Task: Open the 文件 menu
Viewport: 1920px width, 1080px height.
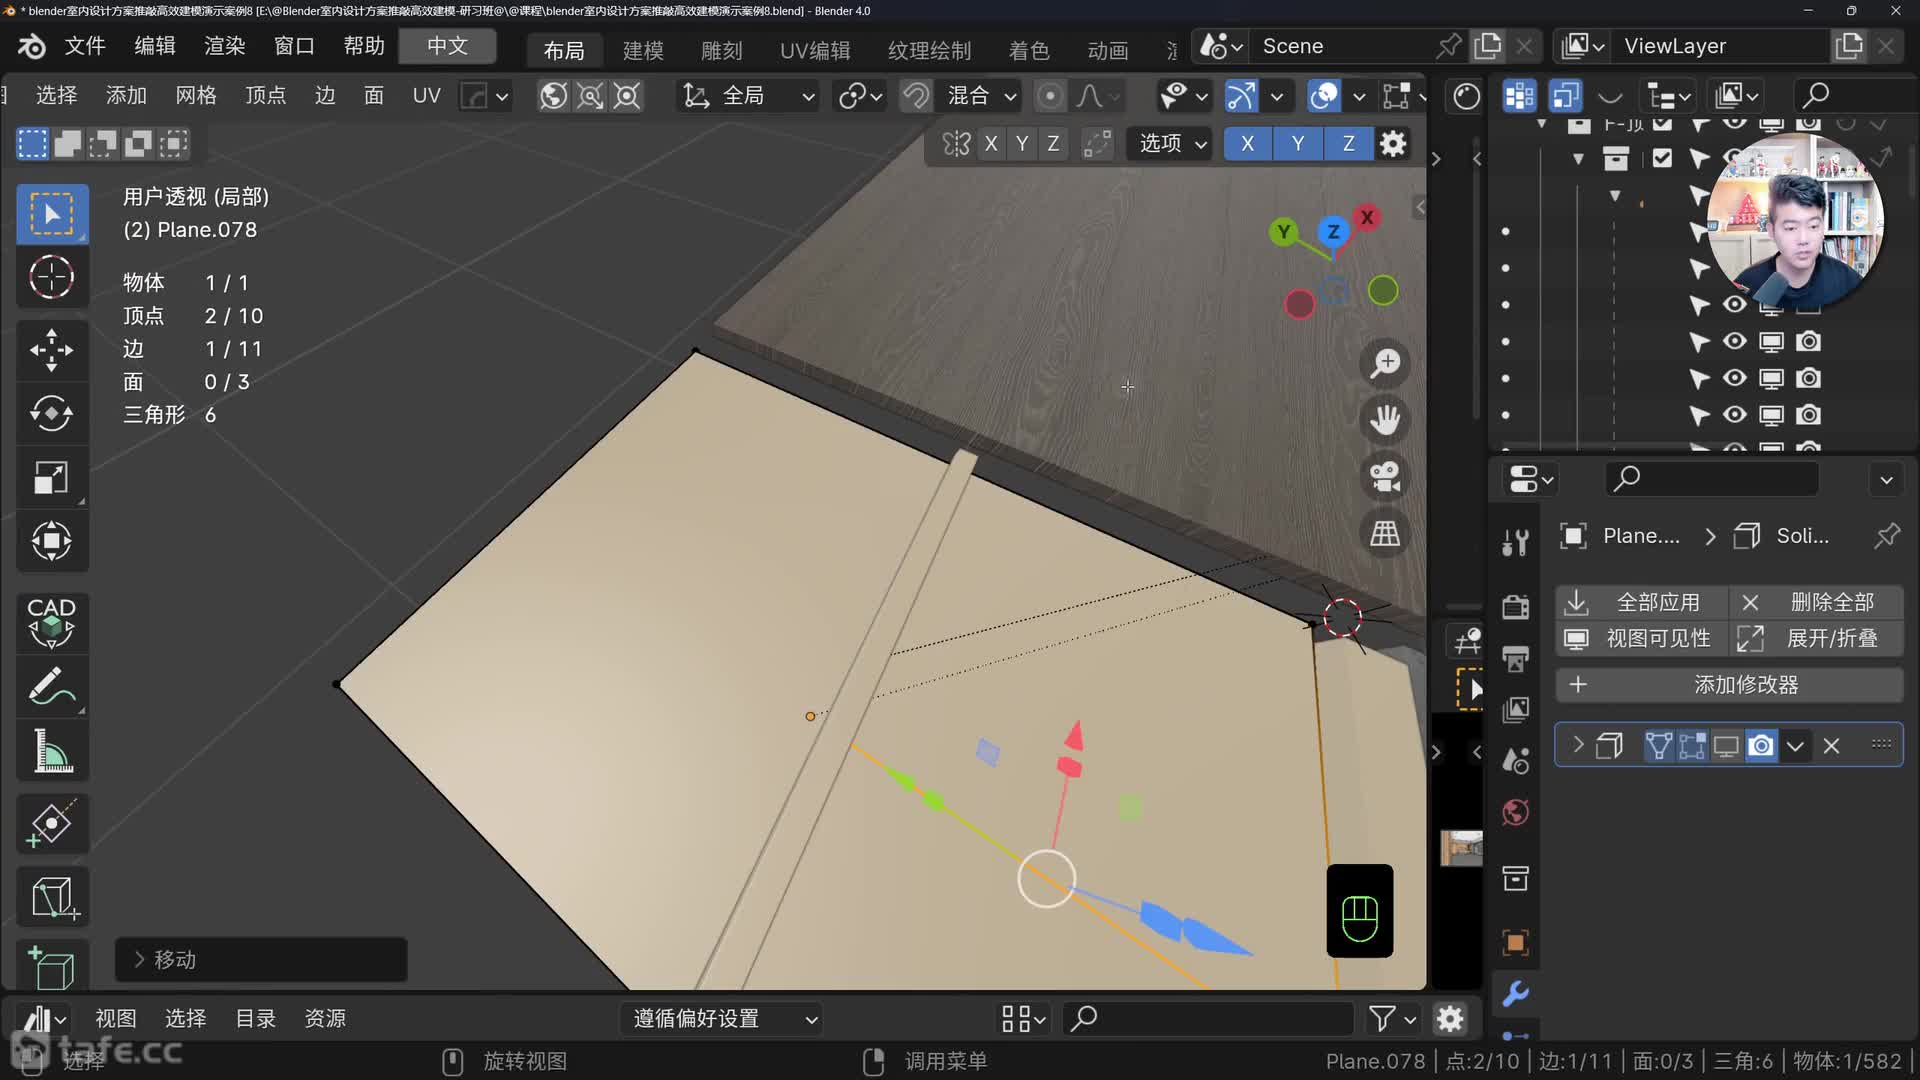Action: click(x=84, y=46)
